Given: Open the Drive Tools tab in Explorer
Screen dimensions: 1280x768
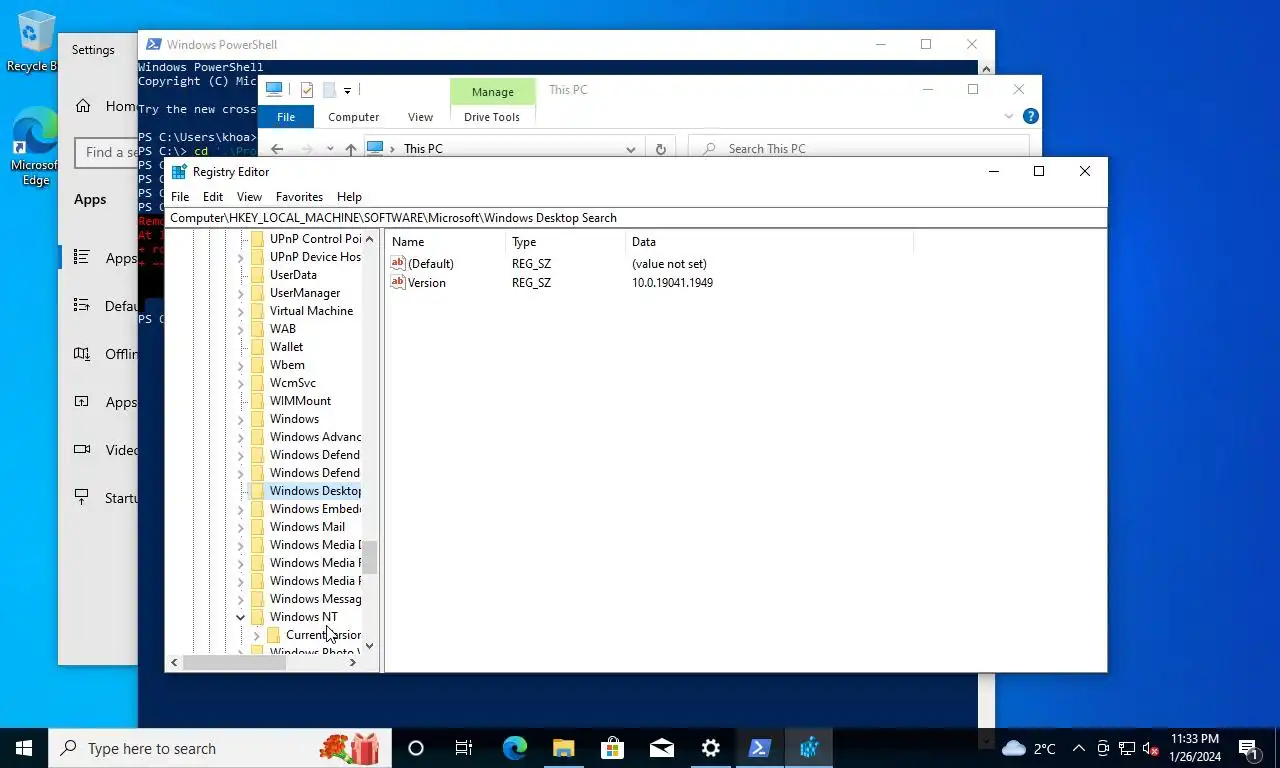Looking at the screenshot, I should click(x=492, y=117).
